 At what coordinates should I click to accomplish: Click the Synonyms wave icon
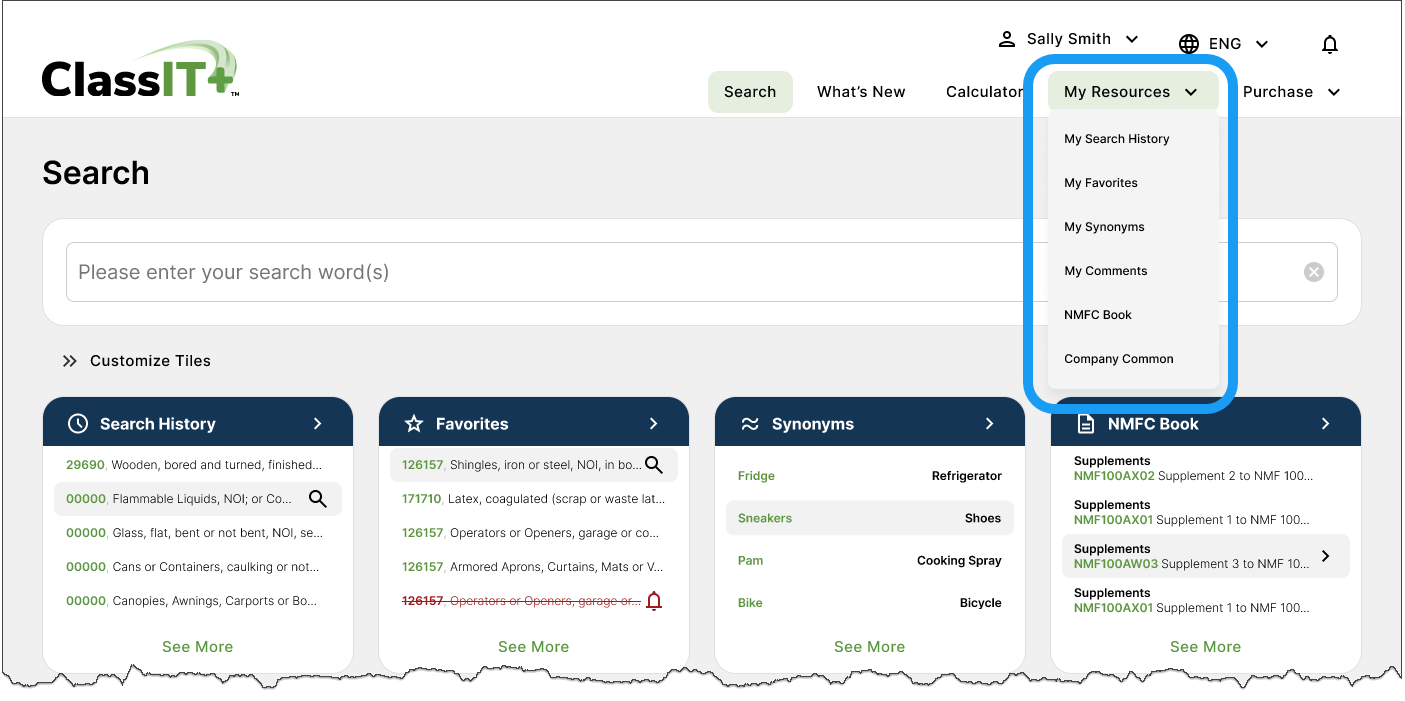[751, 422]
